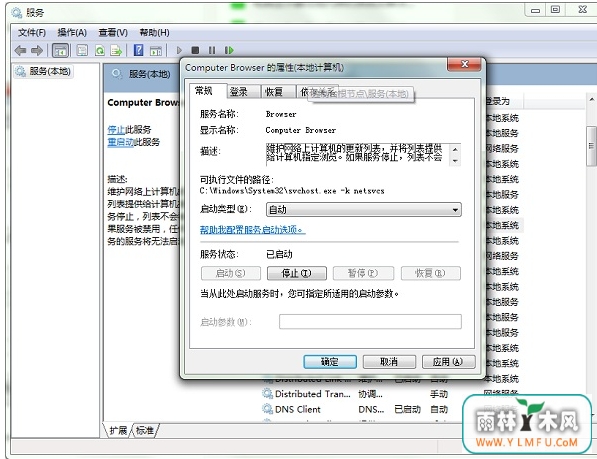Open the 启动类型 dropdown showing 自动
Image resolution: width=597 pixels, height=459 pixels.
click(363, 210)
